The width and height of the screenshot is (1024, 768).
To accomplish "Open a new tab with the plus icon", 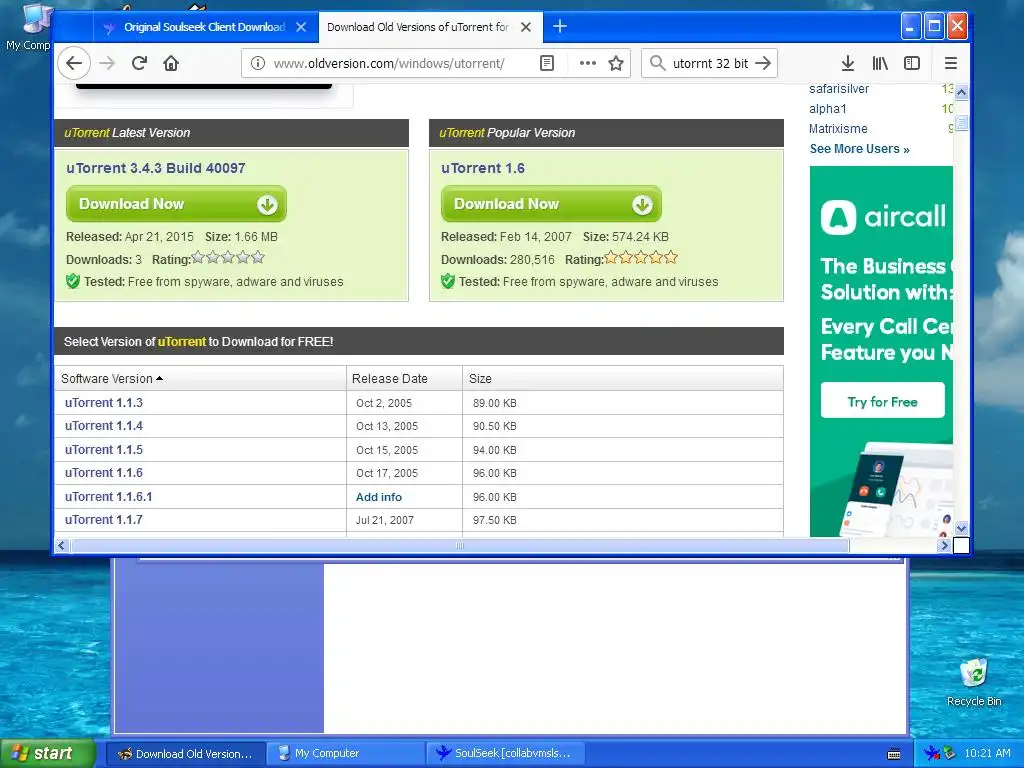I will (560, 27).
